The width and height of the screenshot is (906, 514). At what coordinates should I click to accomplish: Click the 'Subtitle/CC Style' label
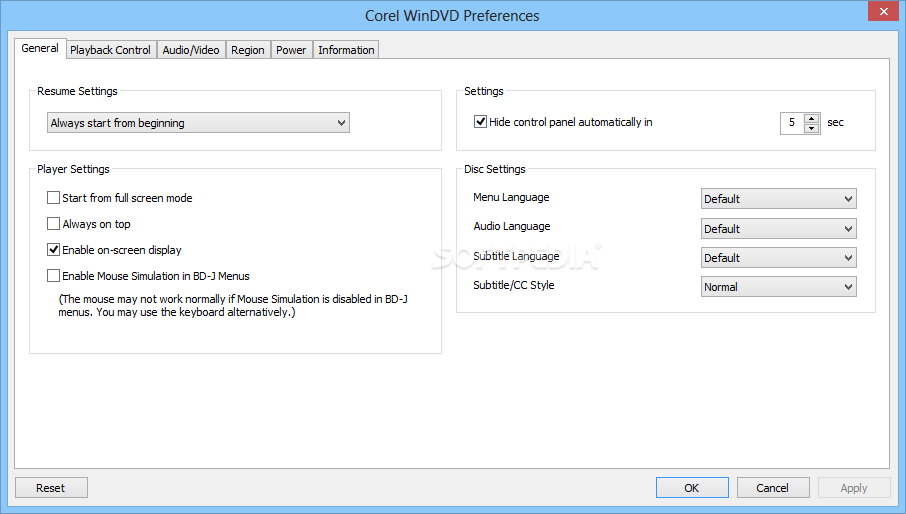pyautogui.click(x=513, y=285)
